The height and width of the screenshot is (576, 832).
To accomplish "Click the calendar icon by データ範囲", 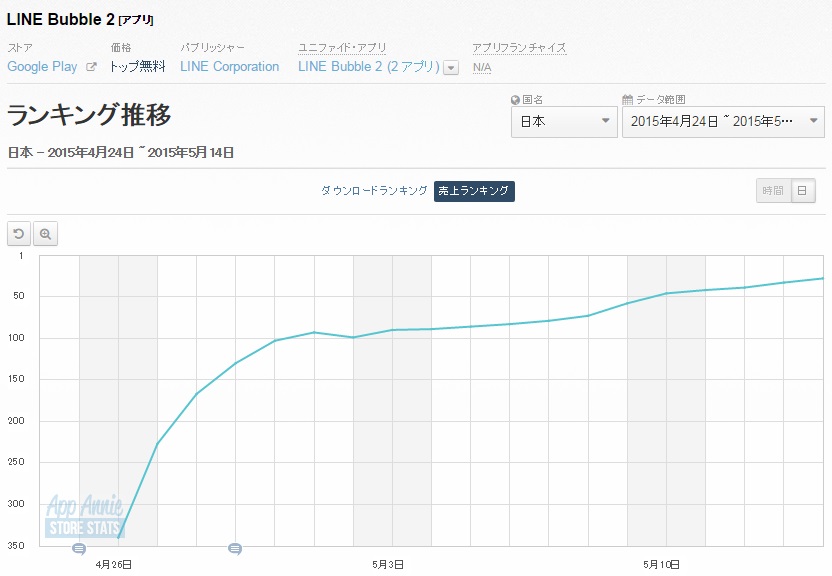I will (x=627, y=100).
